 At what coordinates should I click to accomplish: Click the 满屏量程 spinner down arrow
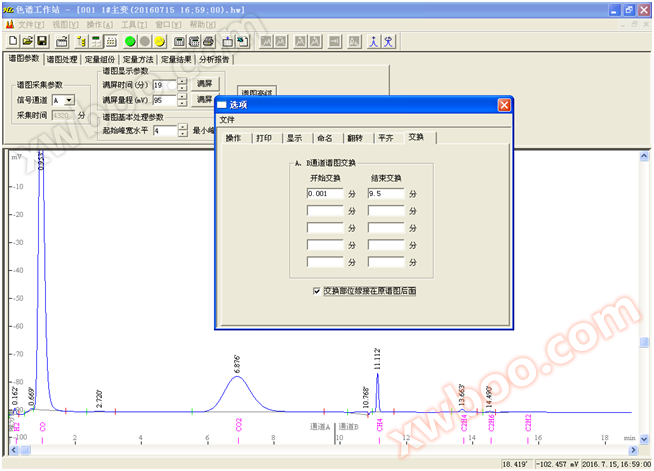182,103
